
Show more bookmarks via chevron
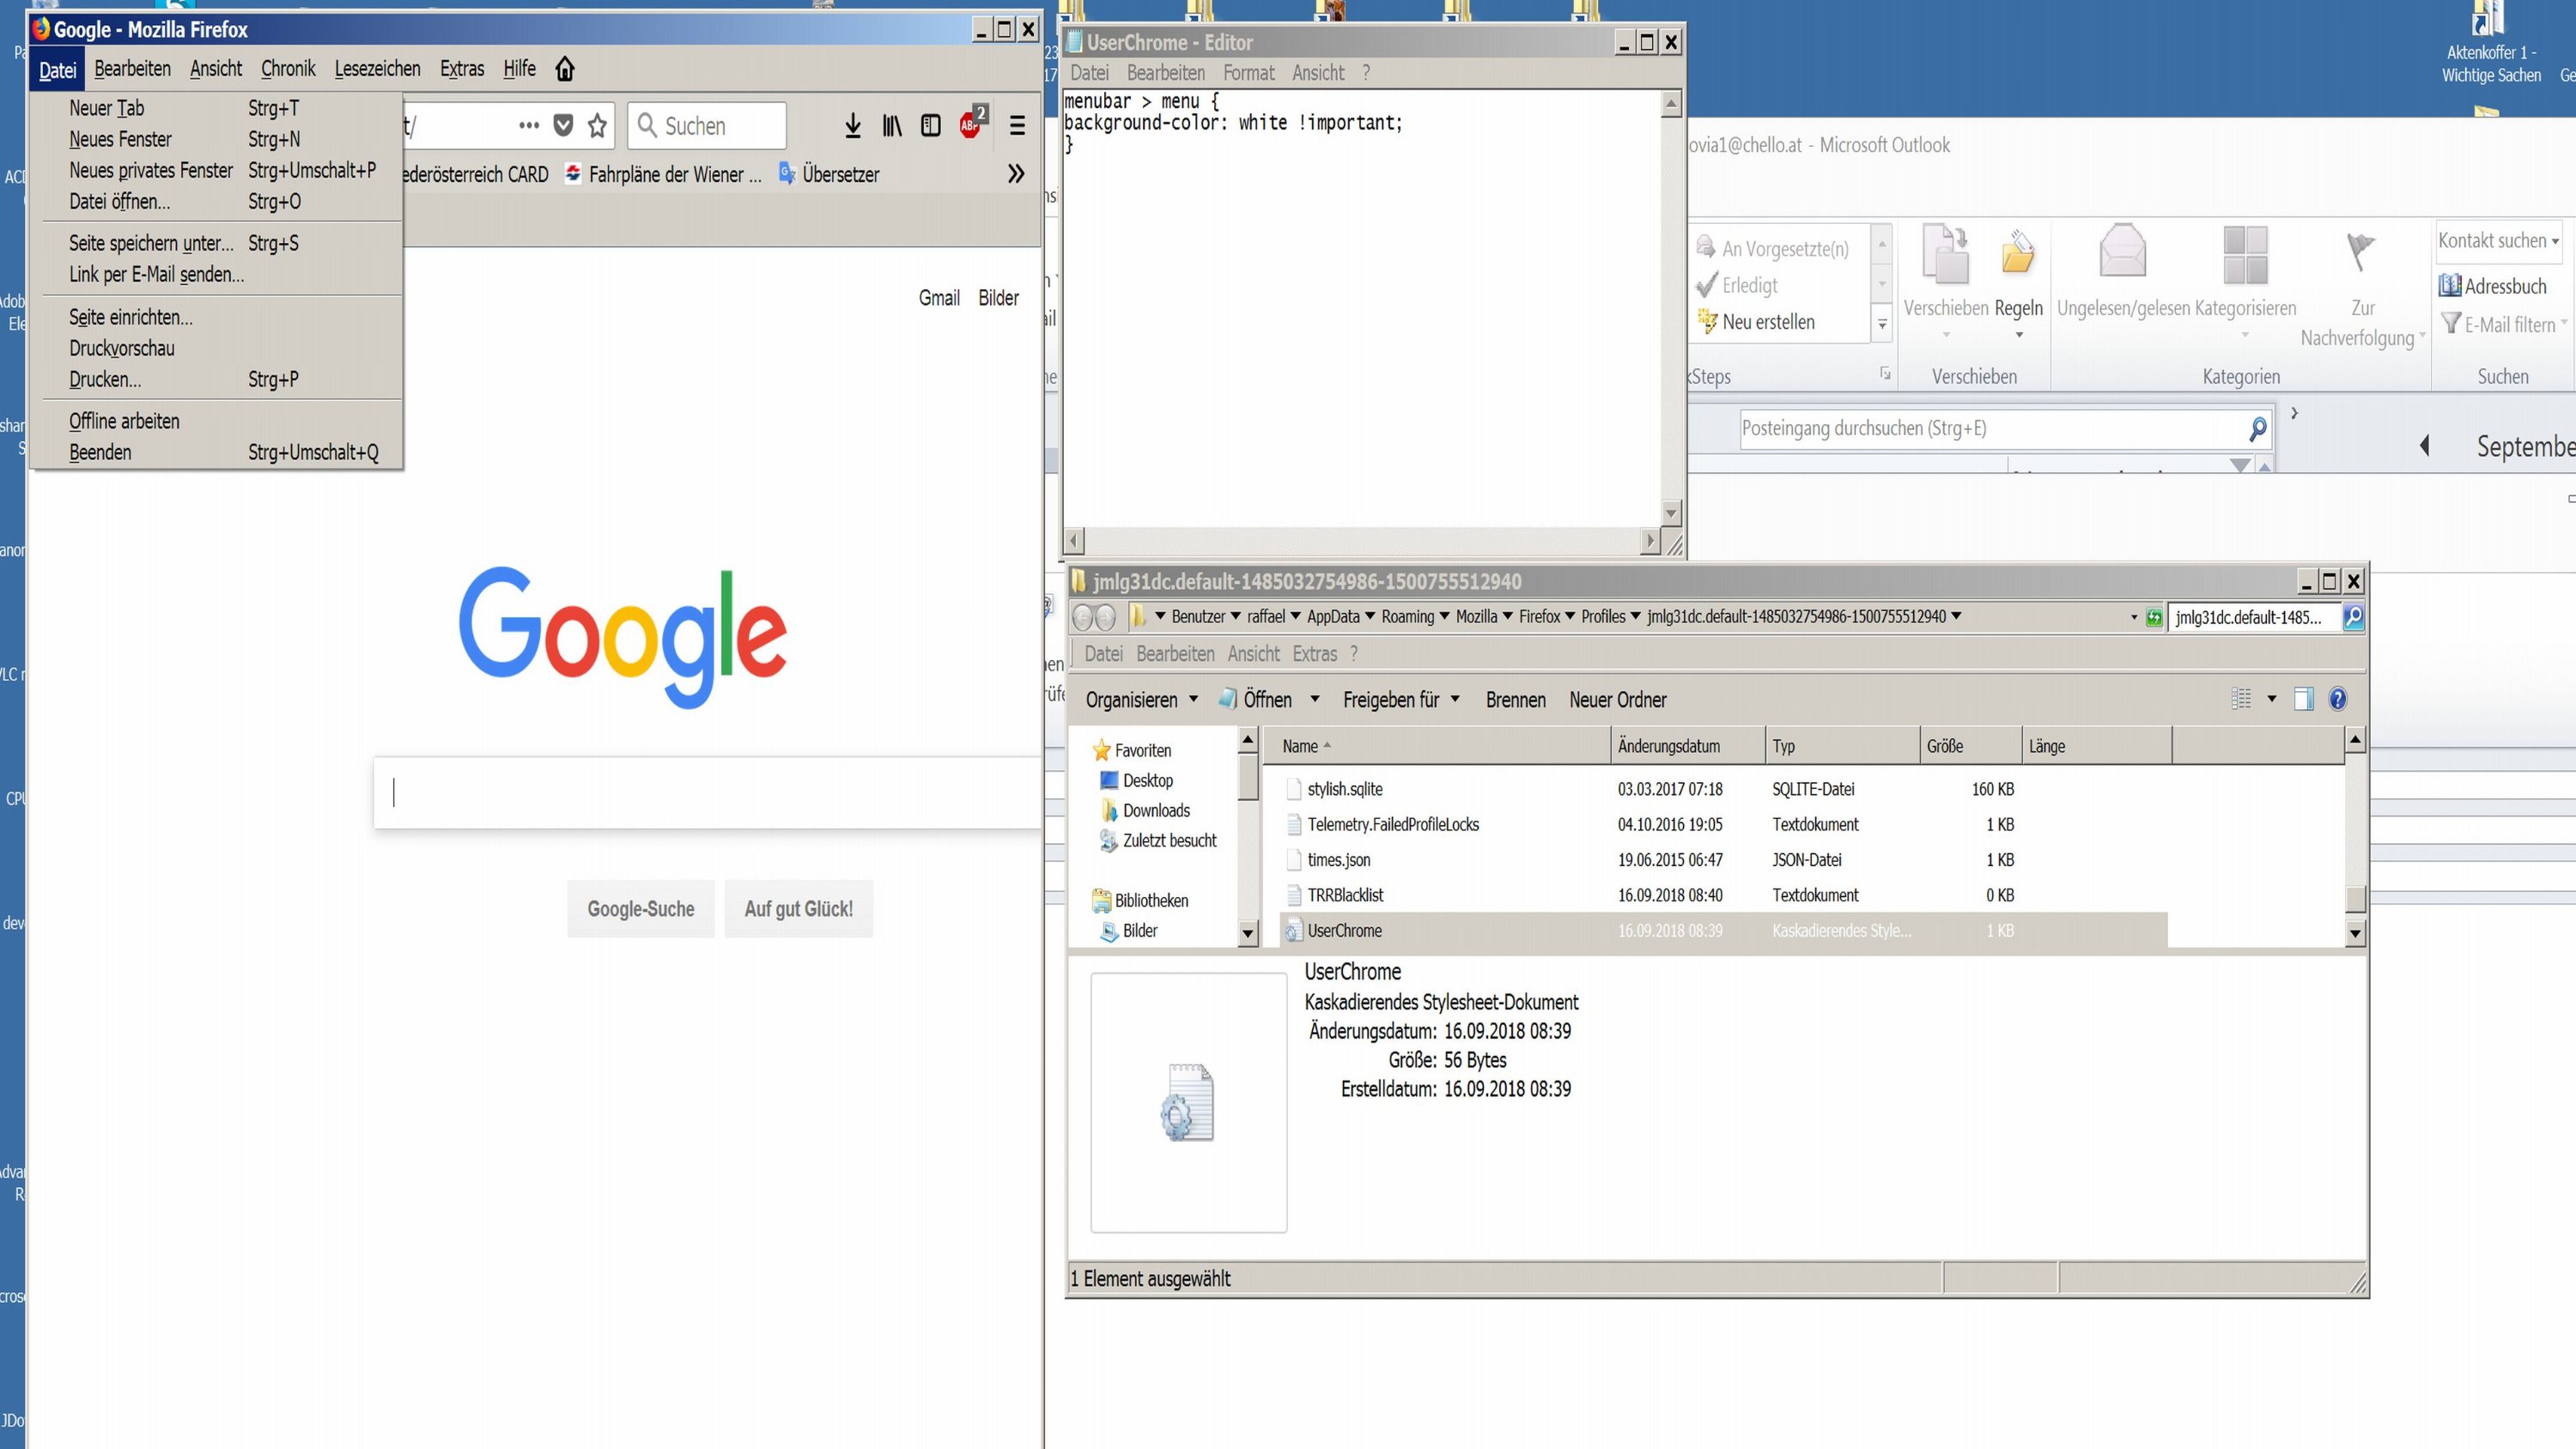(1016, 174)
